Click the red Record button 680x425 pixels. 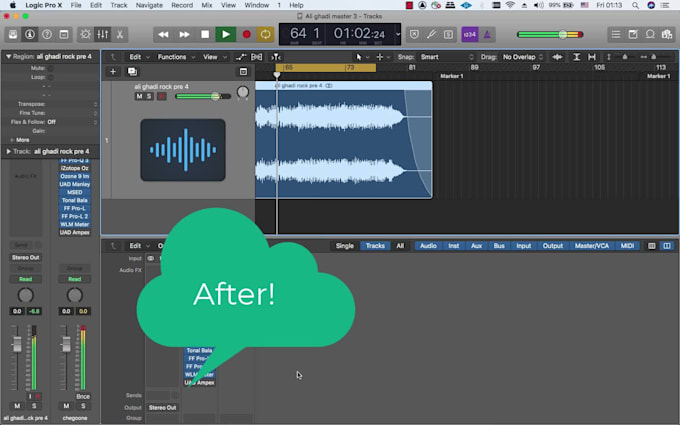point(246,34)
